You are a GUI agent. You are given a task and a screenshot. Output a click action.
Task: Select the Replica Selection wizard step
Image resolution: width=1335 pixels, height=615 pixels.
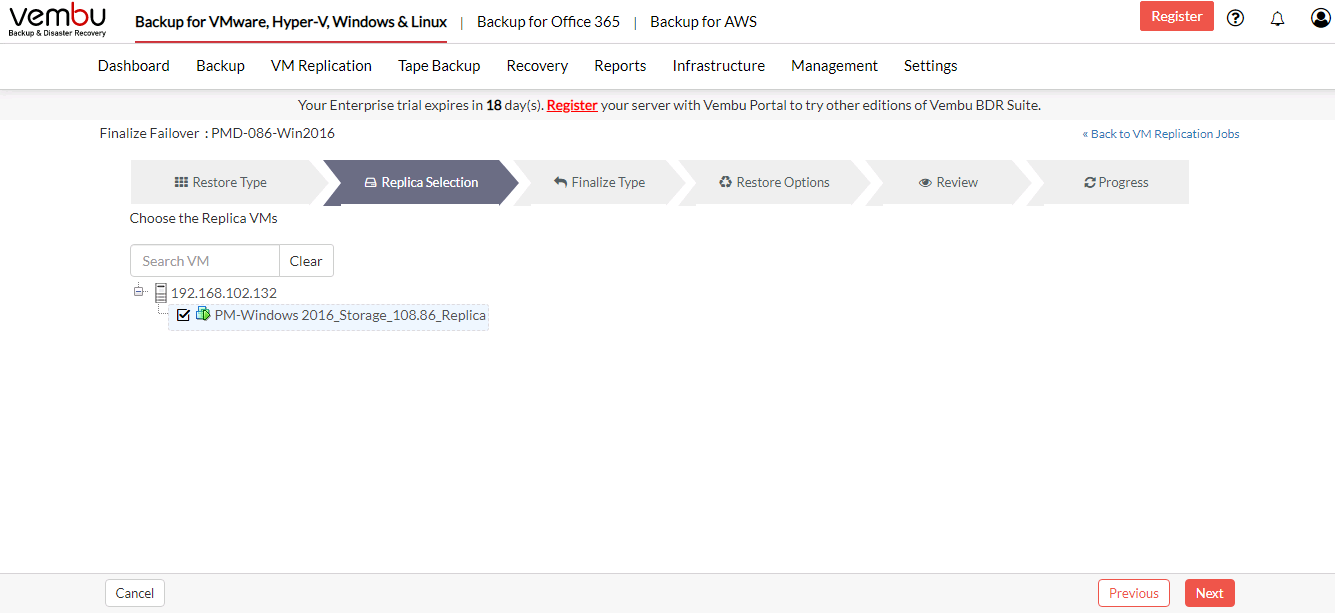click(x=421, y=182)
